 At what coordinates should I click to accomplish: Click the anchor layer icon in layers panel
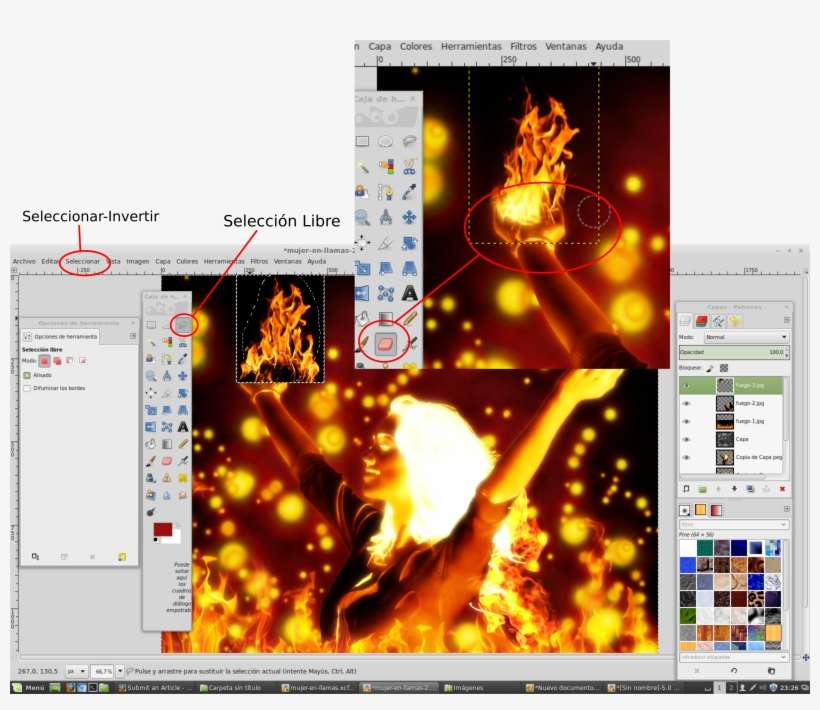[x=765, y=488]
